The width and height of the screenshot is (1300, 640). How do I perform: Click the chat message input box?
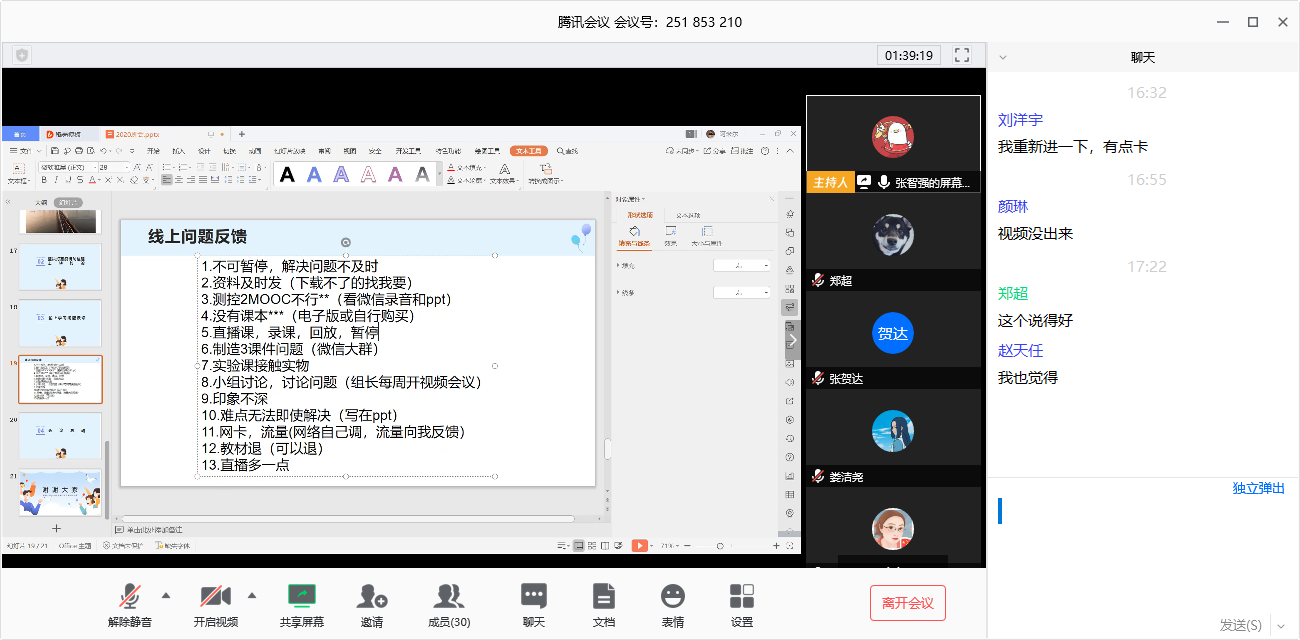pyautogui.click(x=1140, y=550)
